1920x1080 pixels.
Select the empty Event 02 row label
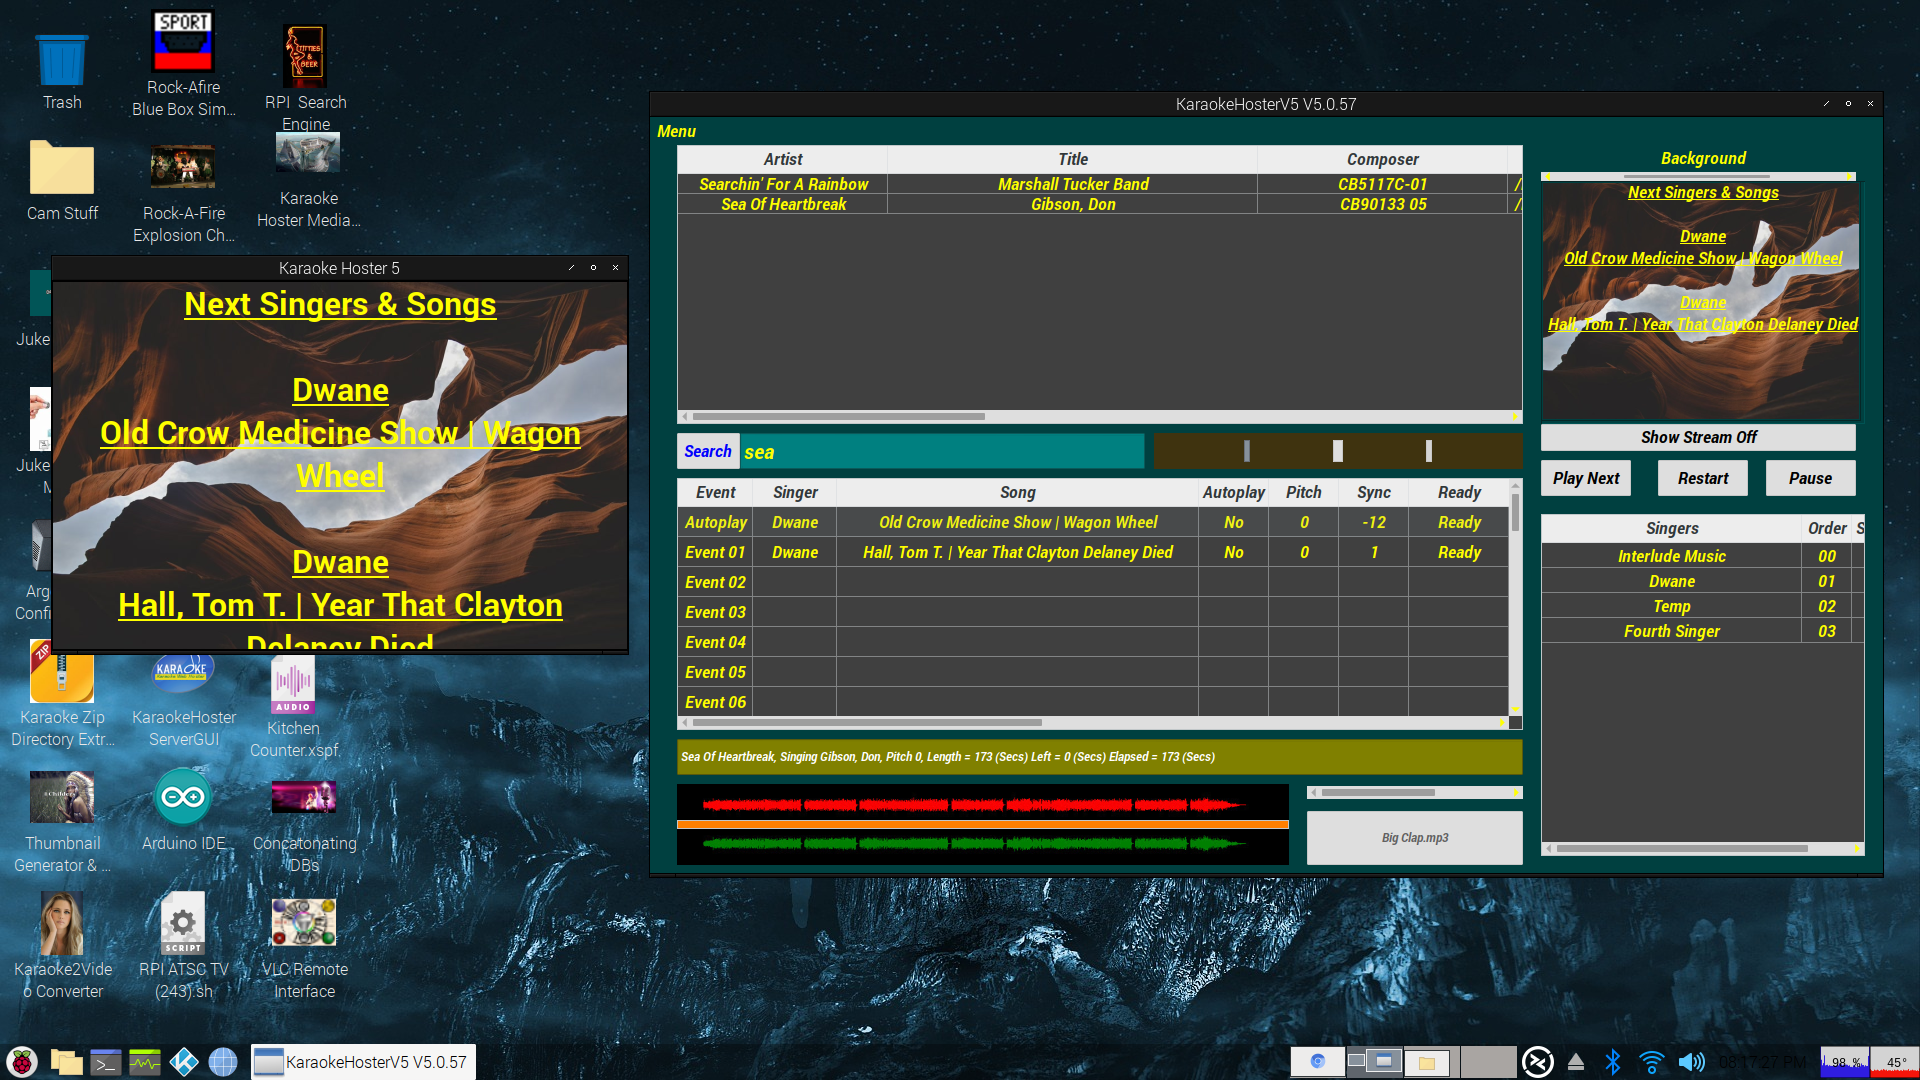click(x=716, y=582)
